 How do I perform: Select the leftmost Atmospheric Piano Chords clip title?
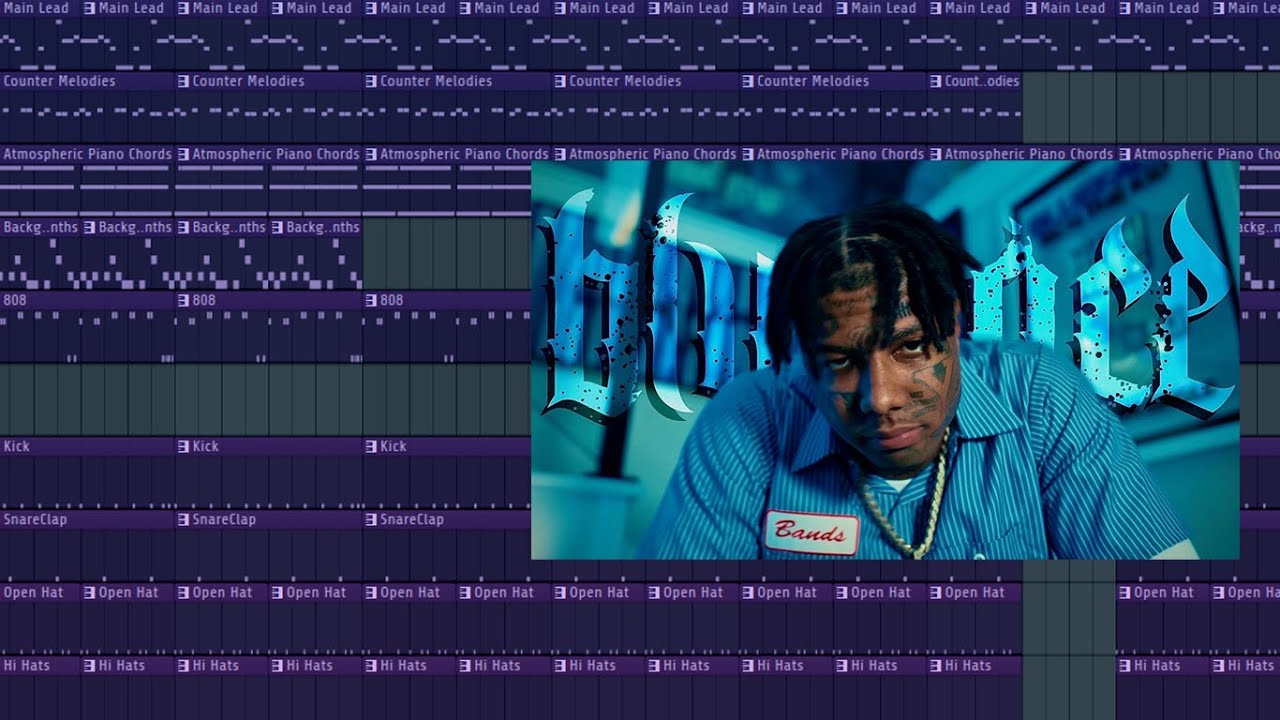tap(88, 154)
